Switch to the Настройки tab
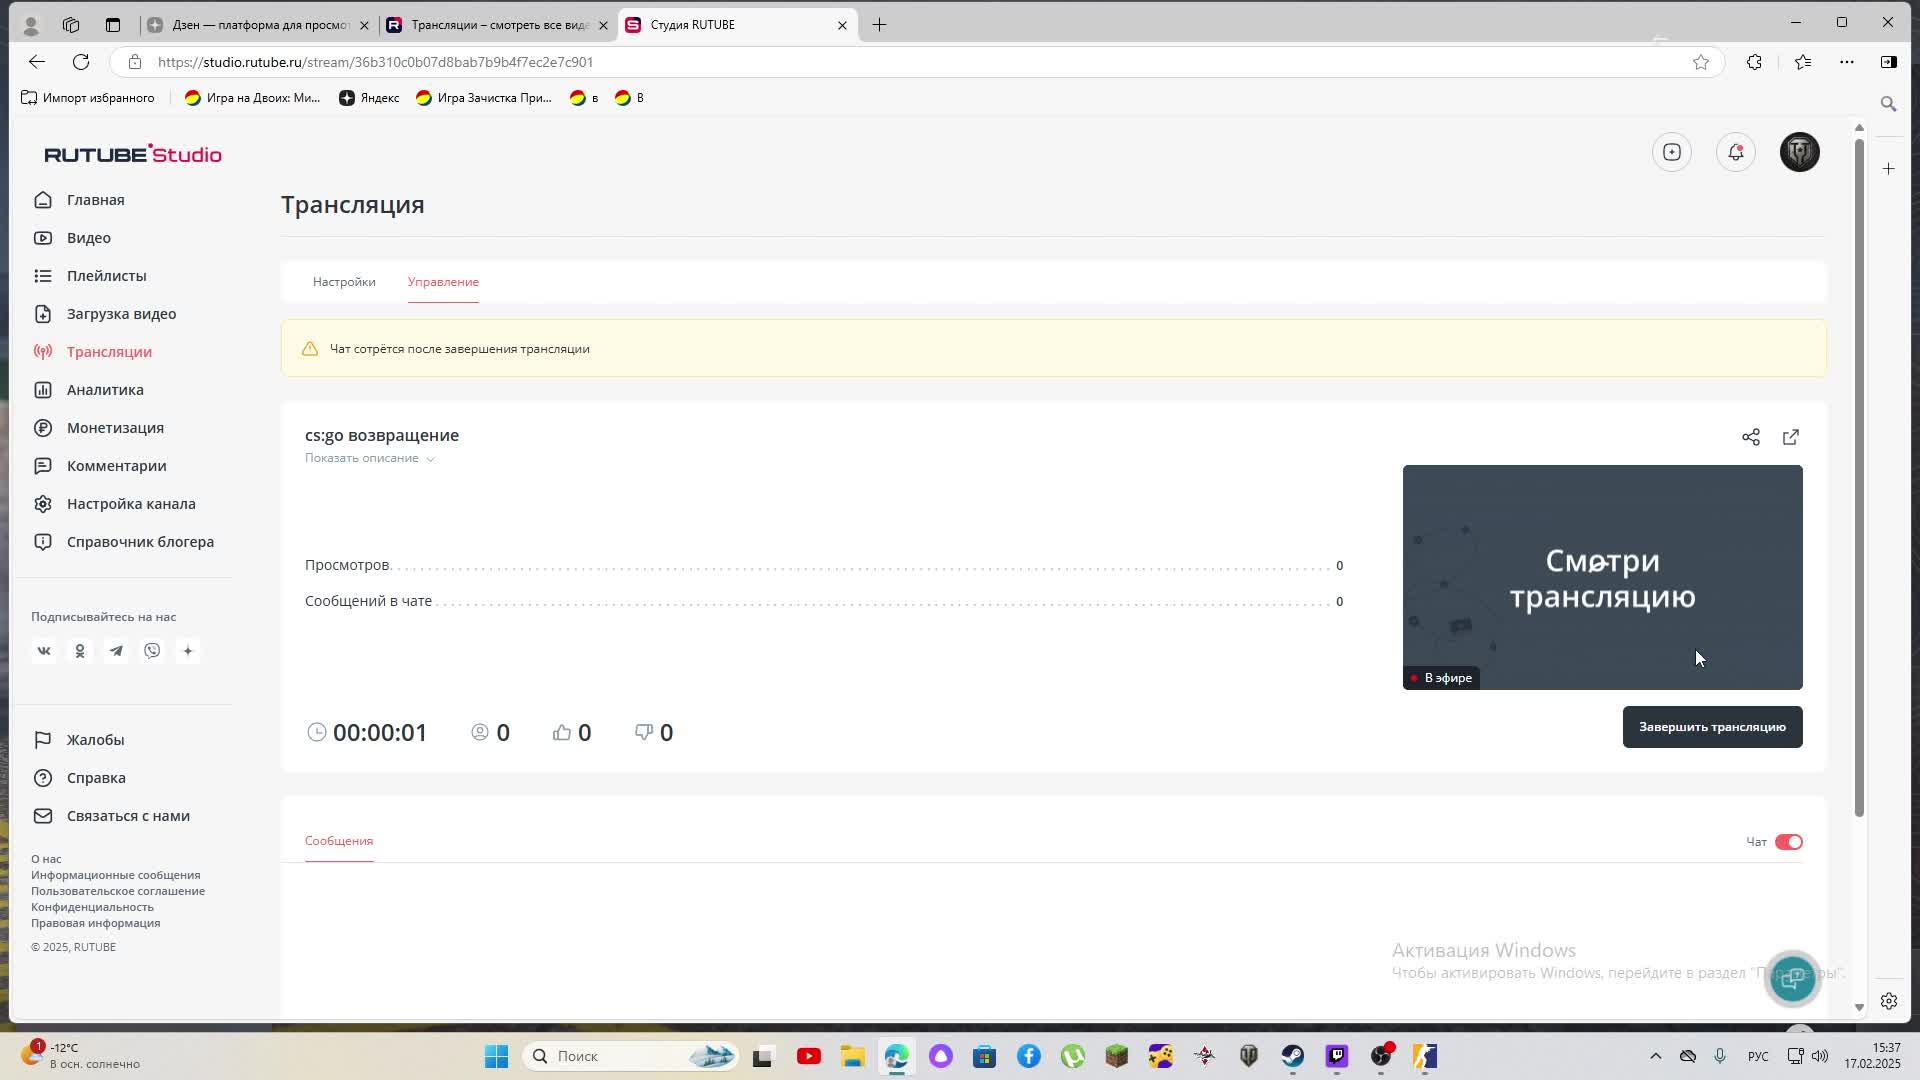This screenshot has width=1920, height=1080. pyautogui.click(x=344, y=282)
